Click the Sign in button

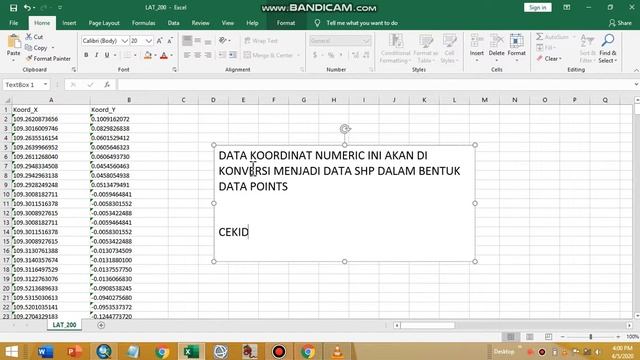(x=538, y=7)
